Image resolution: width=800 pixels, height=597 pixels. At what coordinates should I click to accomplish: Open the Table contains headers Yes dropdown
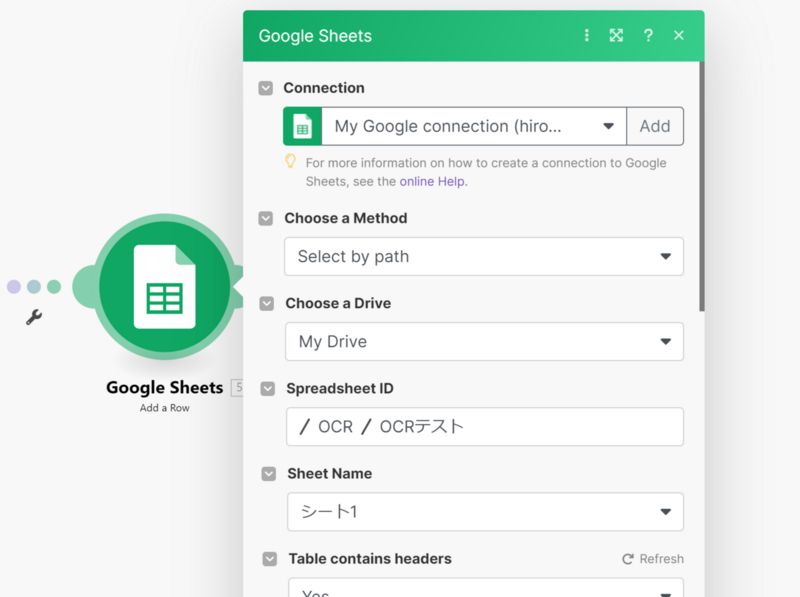pos(486,587)
